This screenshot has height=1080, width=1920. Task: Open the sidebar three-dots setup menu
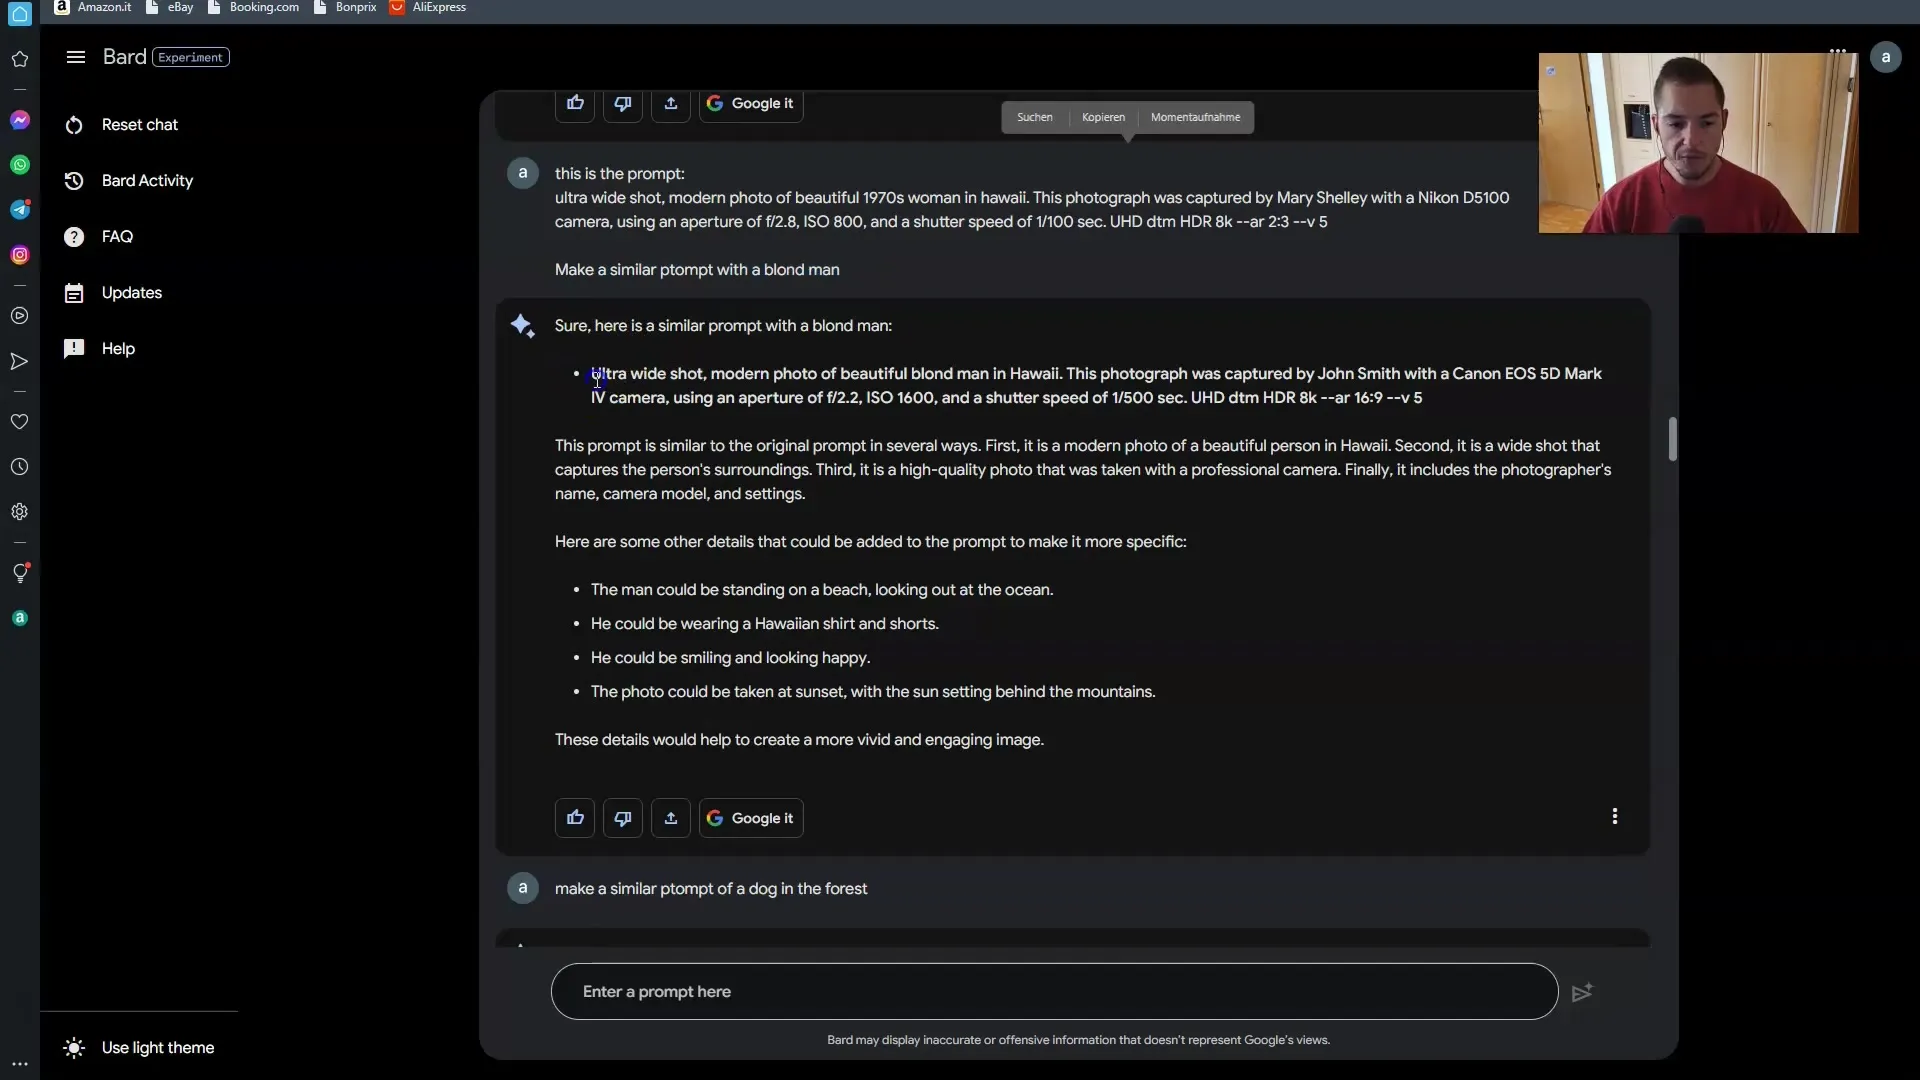click(x=20, y=1064)
